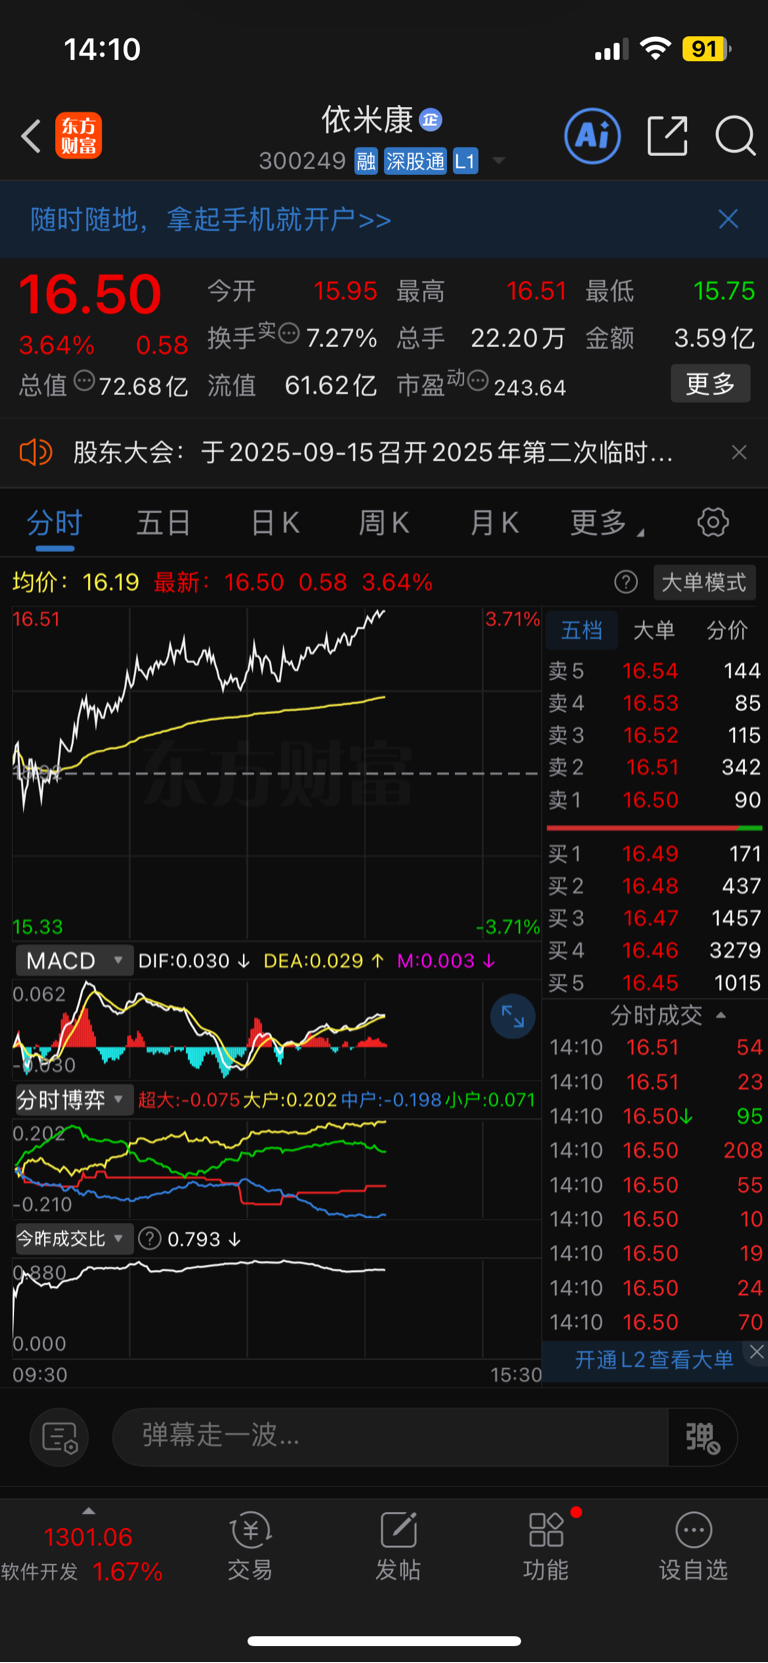Select the 买5 16.45 order row
This screenshot has width=768, height=1663.
(x=654, y=983)
